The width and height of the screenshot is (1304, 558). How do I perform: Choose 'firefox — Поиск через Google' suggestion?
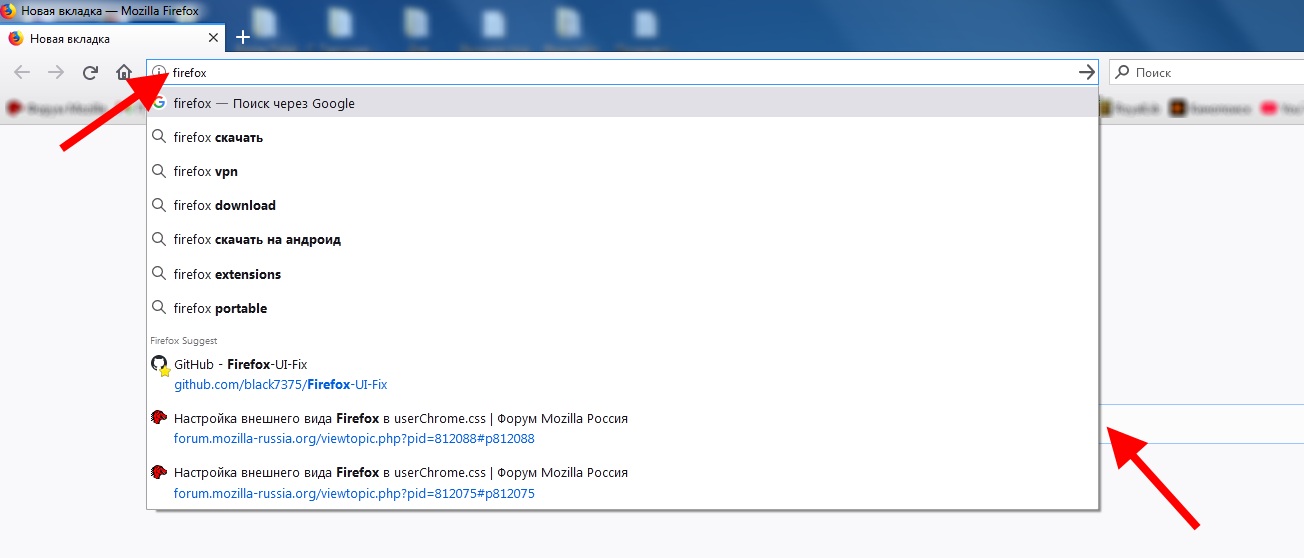[x=622, y=103]
